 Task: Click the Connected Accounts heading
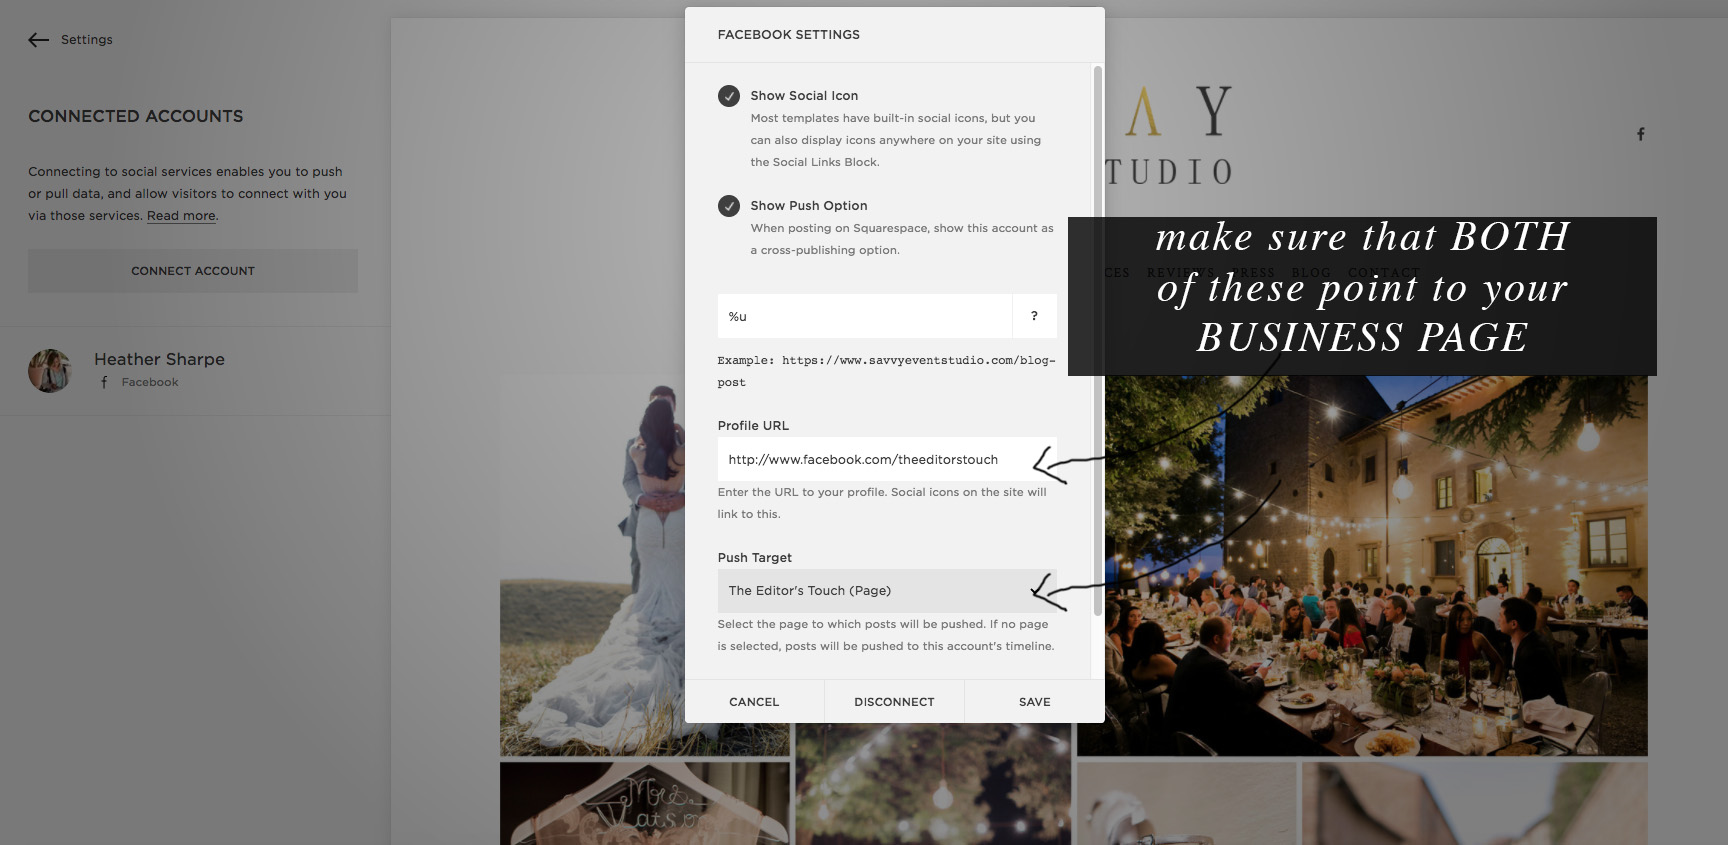click(x=136, y=116)
